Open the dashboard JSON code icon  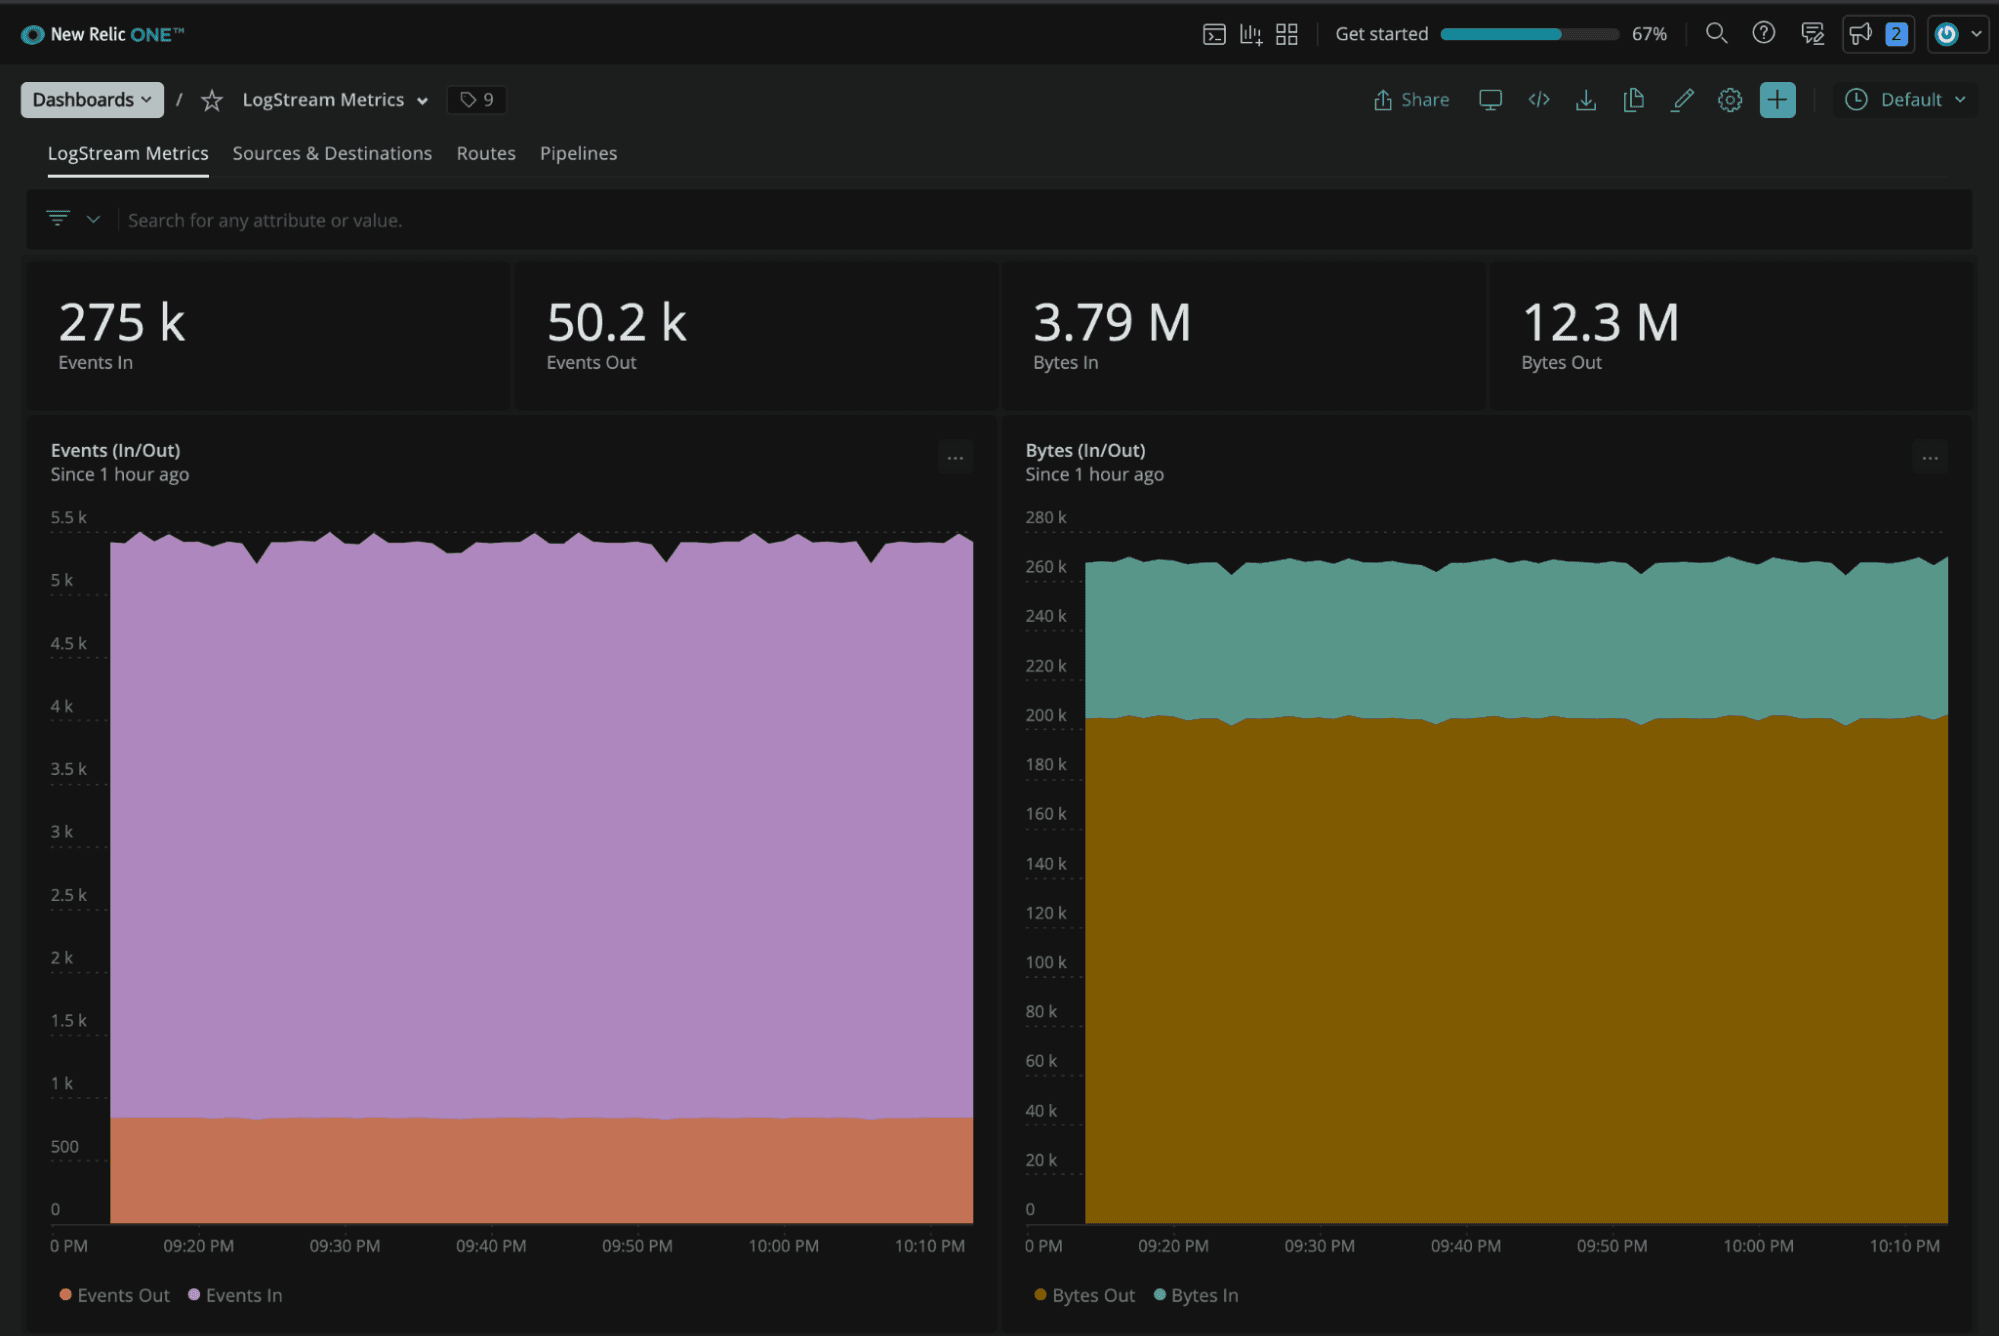pyautogui.click(x=1539, y=100)
